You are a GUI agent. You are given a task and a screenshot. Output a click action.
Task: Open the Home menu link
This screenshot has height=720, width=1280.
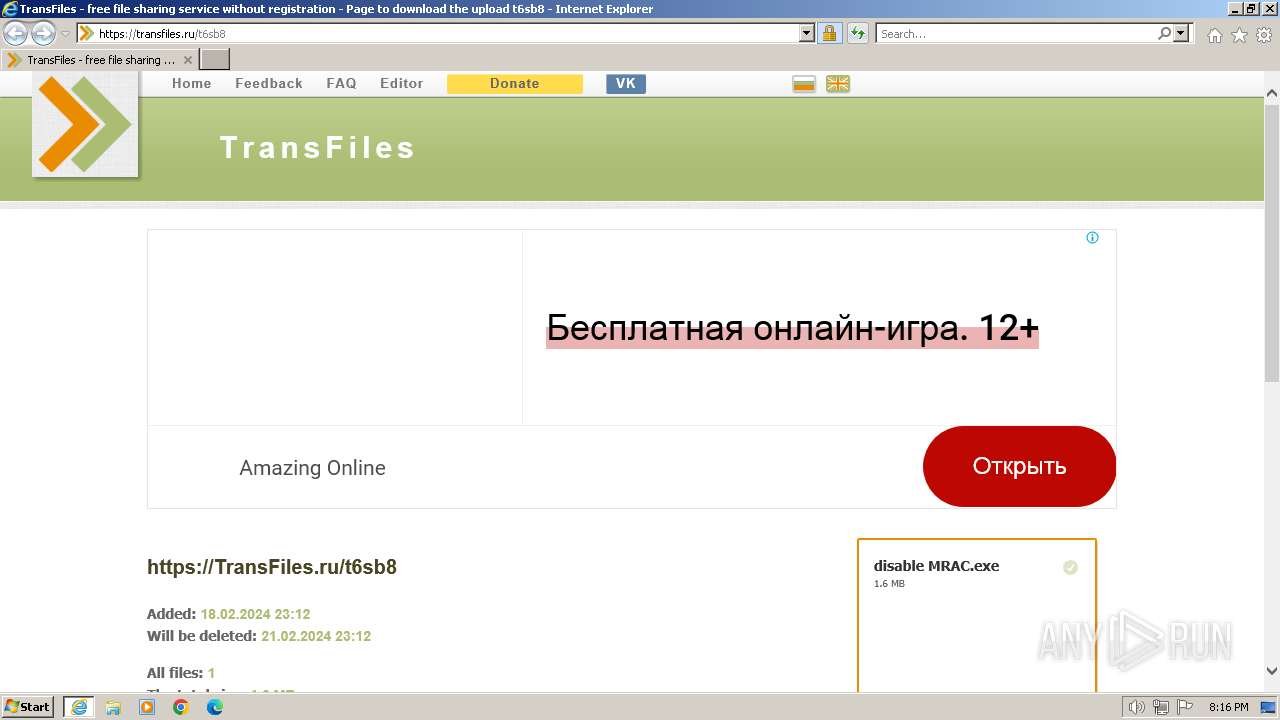tap(191, 84)
